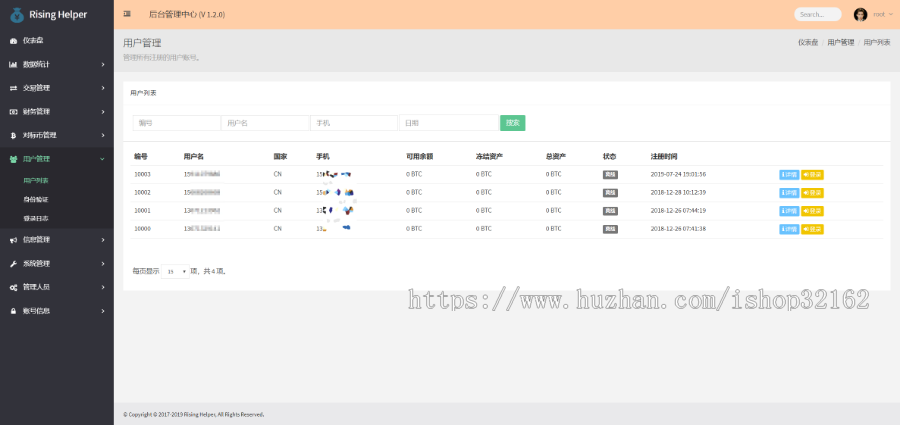900x425 pixels.
Task: Click 登录 button for user 10000
Action: click(812, 229)
